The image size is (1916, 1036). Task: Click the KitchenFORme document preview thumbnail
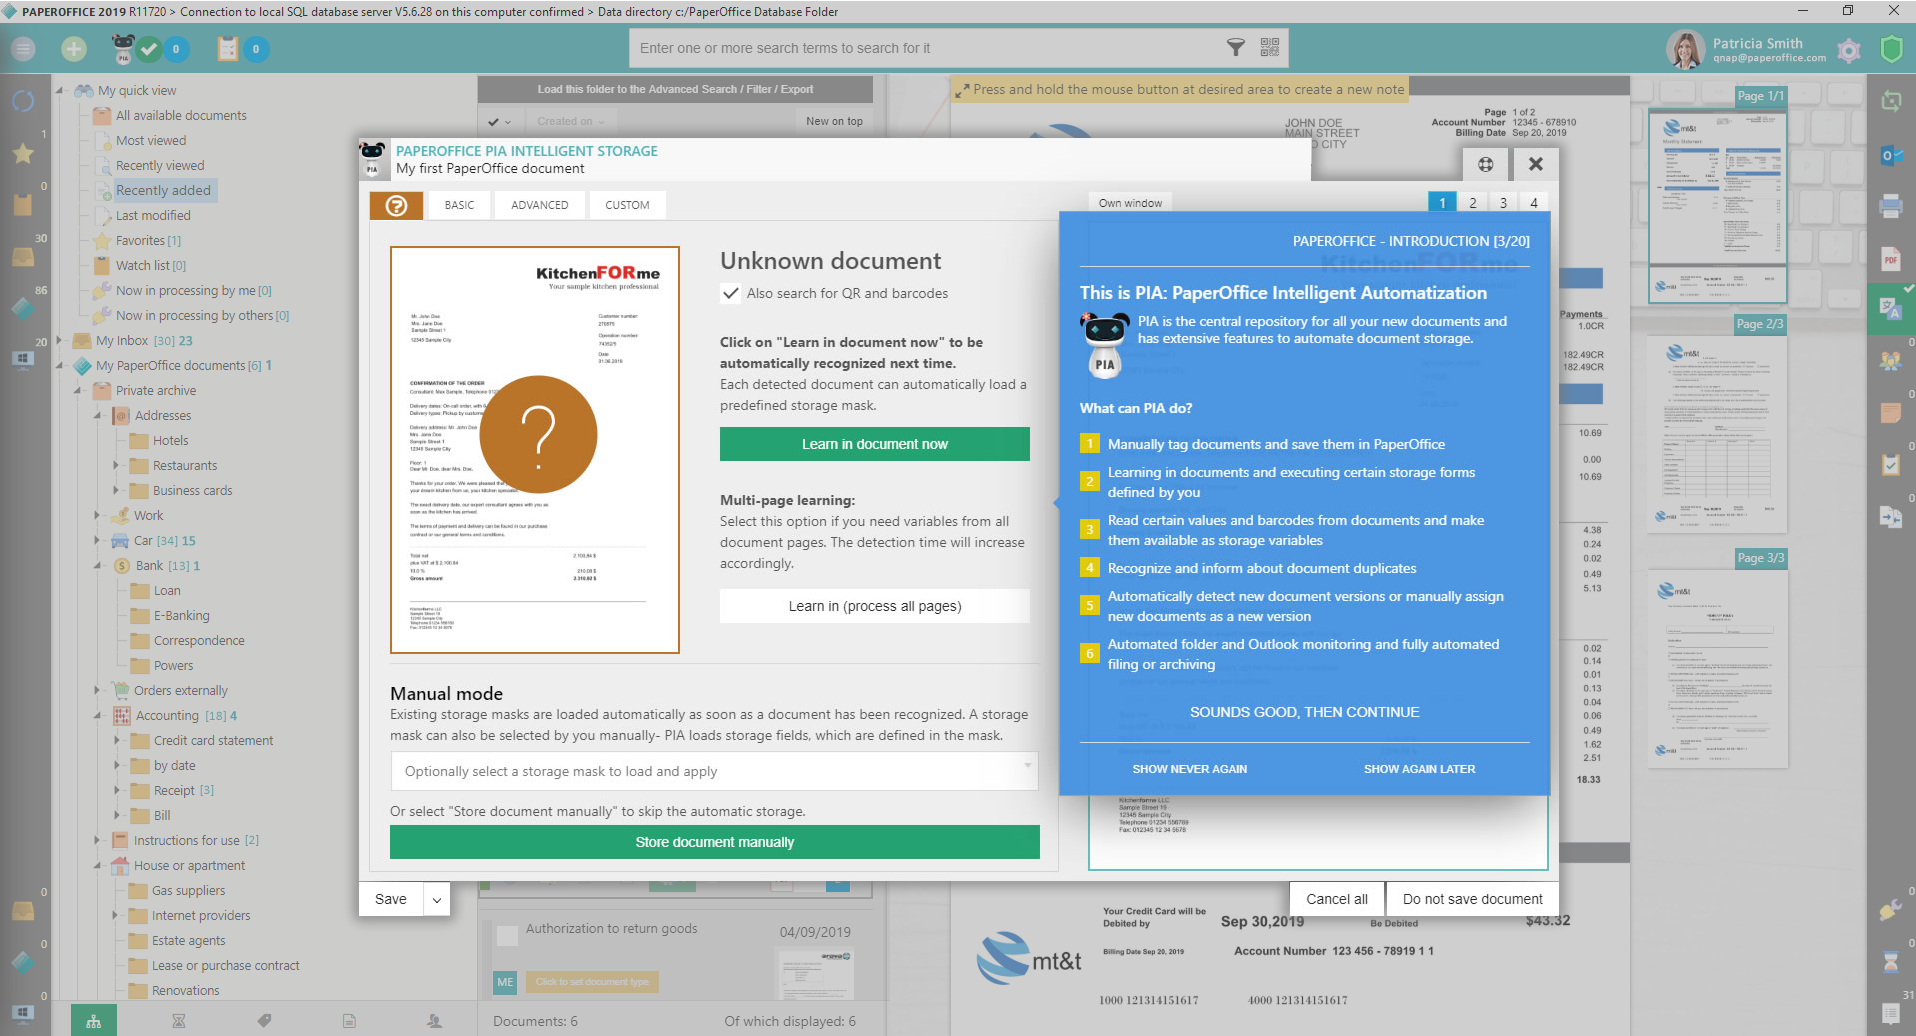coord(535,450)
